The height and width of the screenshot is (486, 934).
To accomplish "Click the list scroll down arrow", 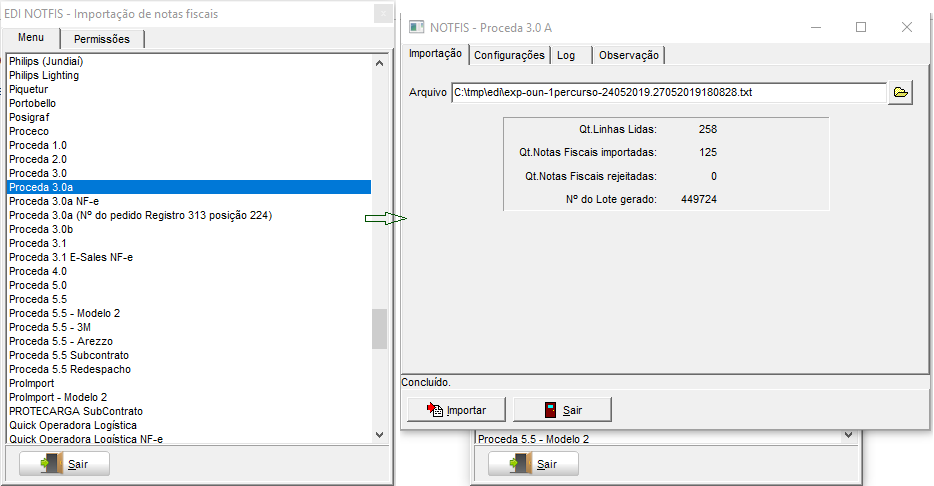I will click(379, 435).
